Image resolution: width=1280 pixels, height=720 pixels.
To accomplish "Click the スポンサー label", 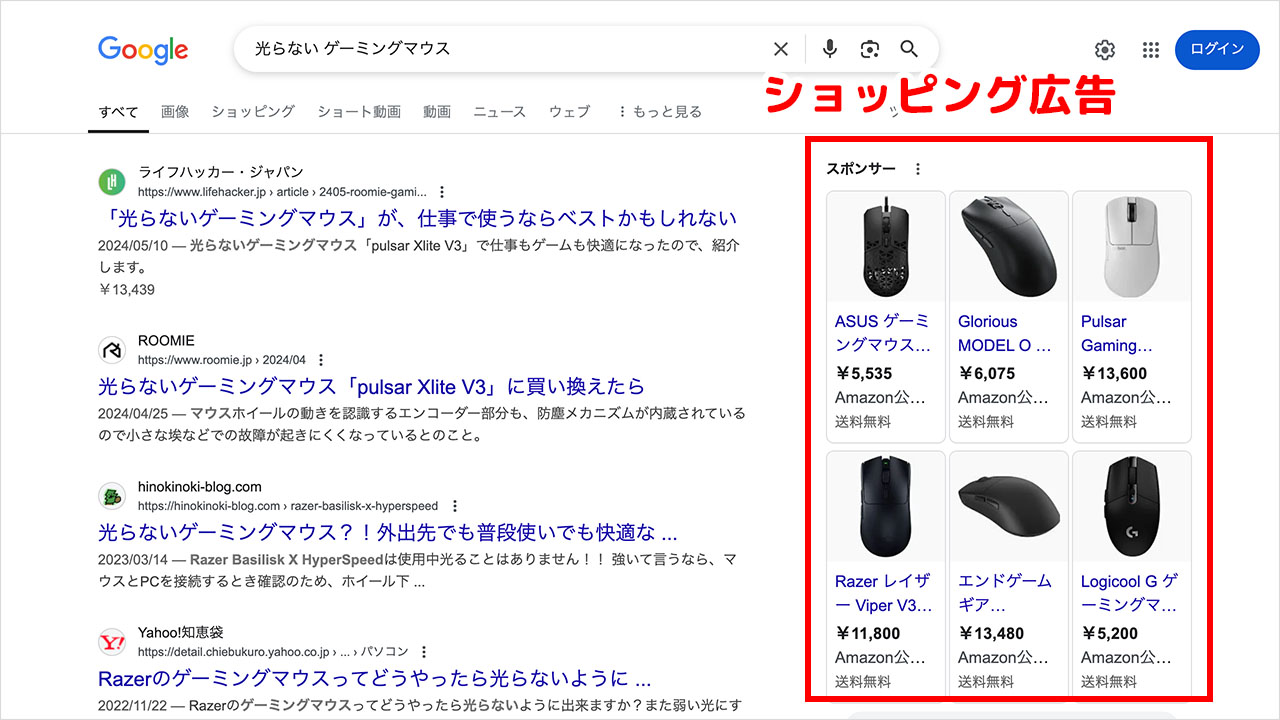I will pyautogui.click(x=861, y=169).
